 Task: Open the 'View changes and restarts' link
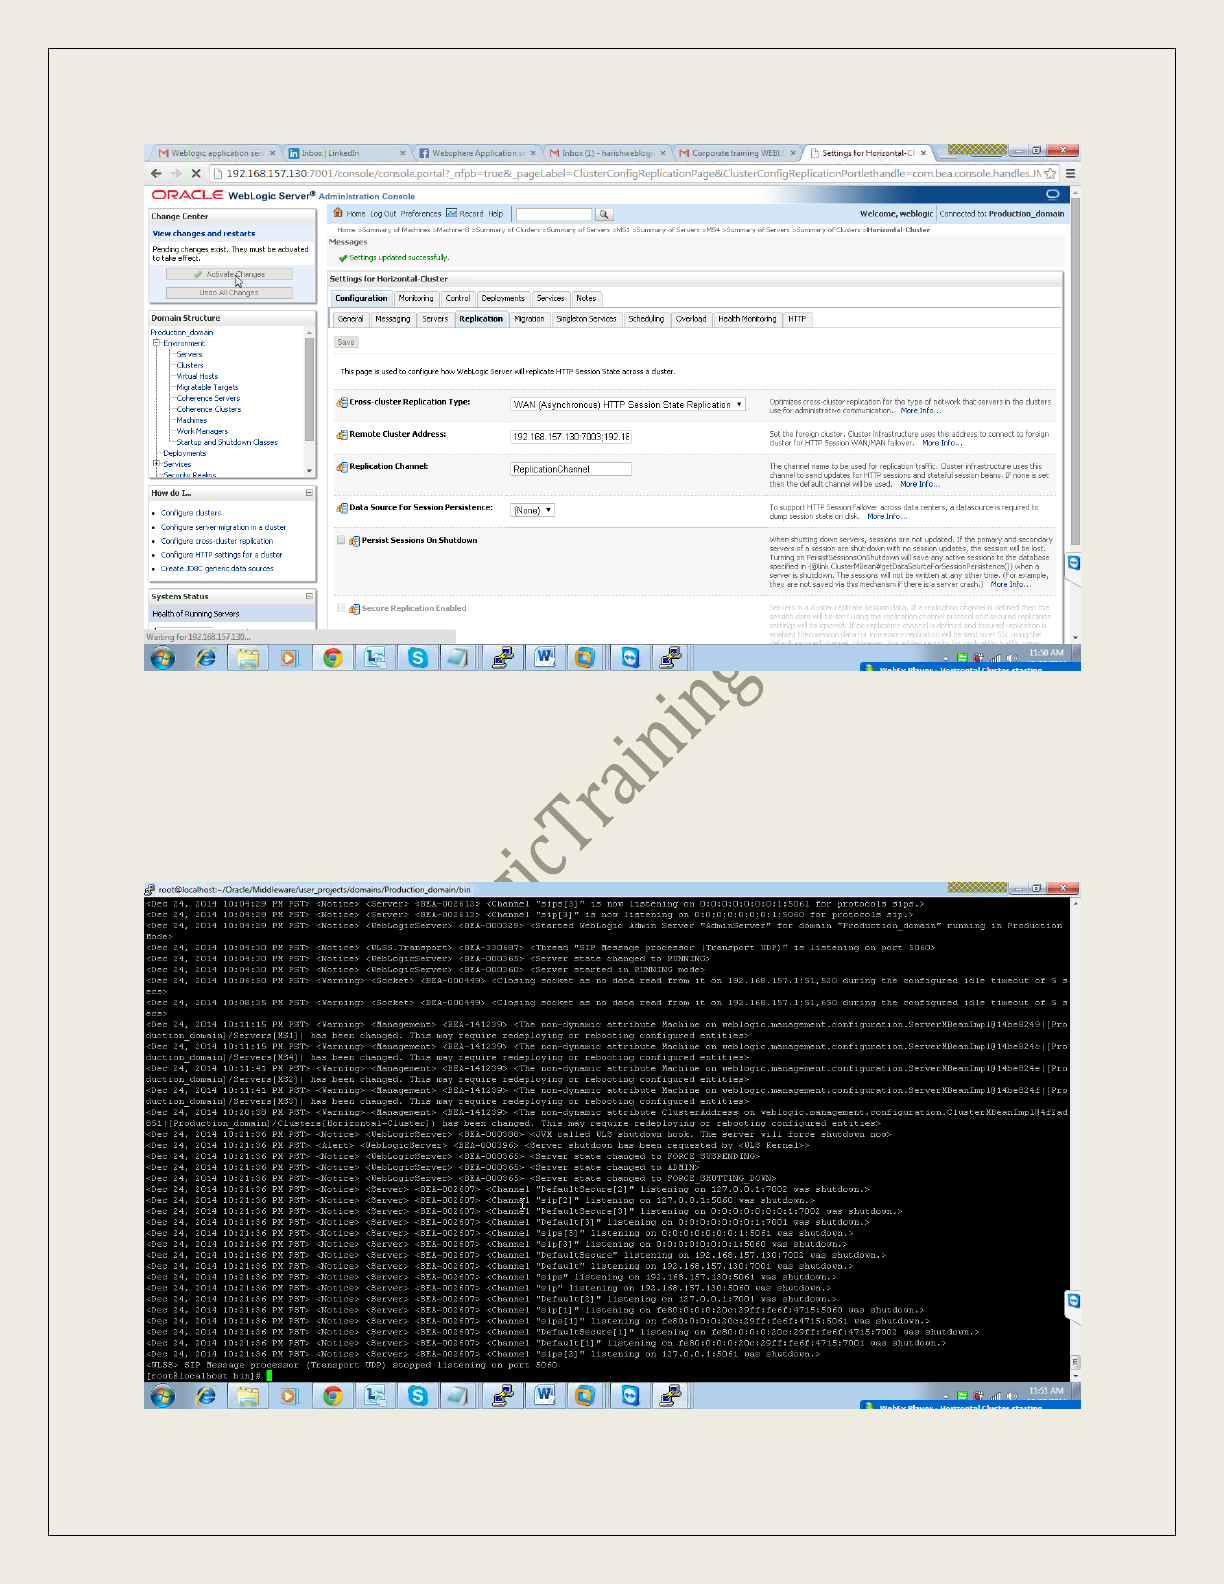(204, 233)
